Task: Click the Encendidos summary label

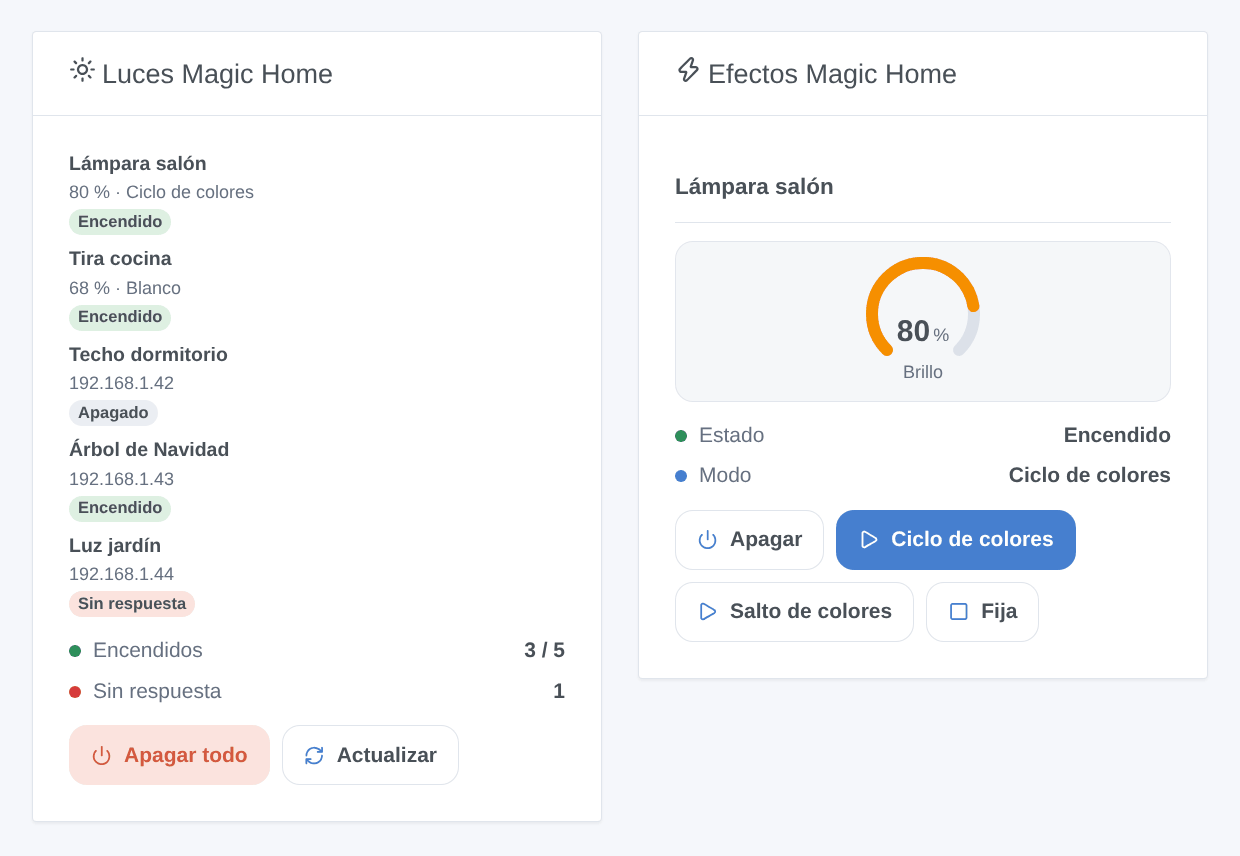Action: pyautogui.click(x=148, y=651)
